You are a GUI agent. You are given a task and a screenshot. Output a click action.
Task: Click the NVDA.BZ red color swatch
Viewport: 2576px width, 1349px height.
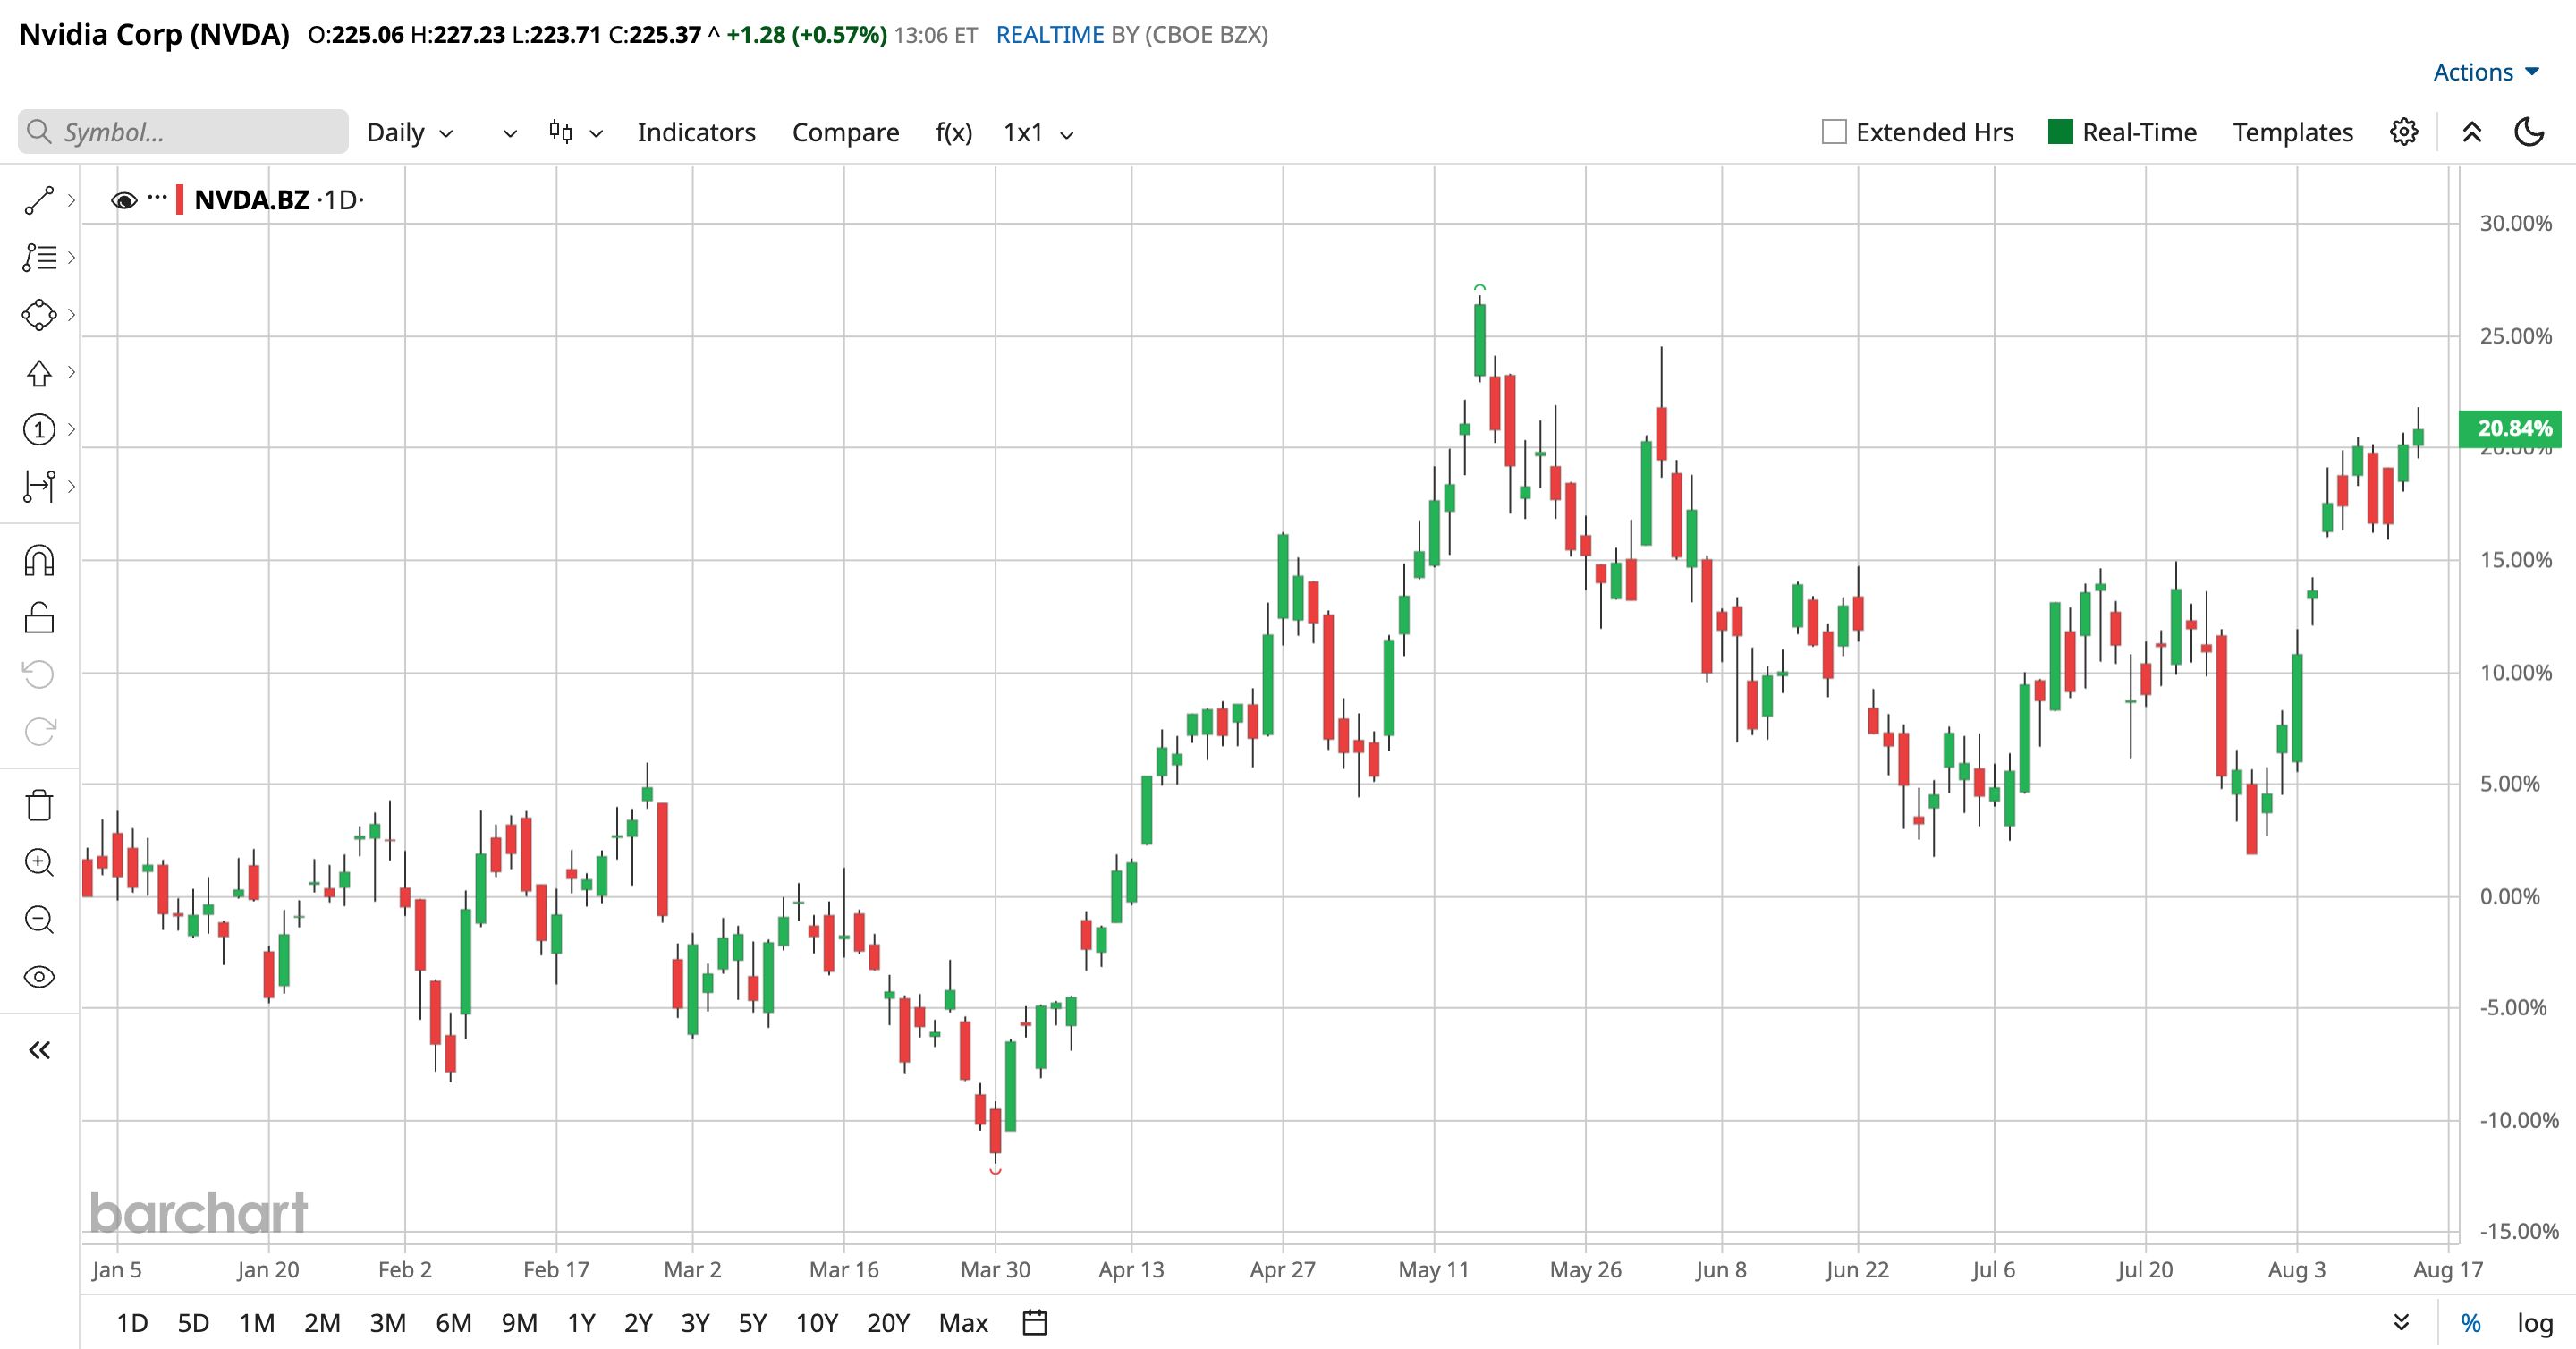click(x=179, y=200)
